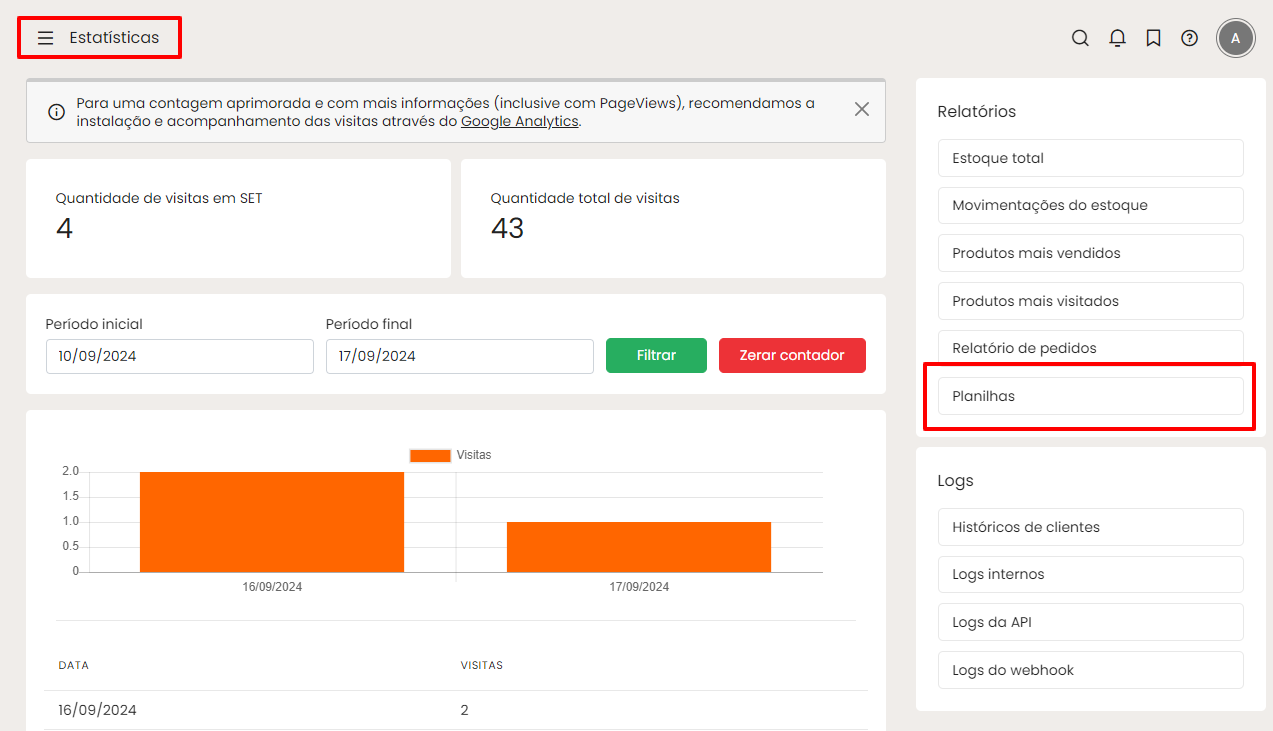
Task: Click the bookmark icon in header
Action: (1153, 38)
